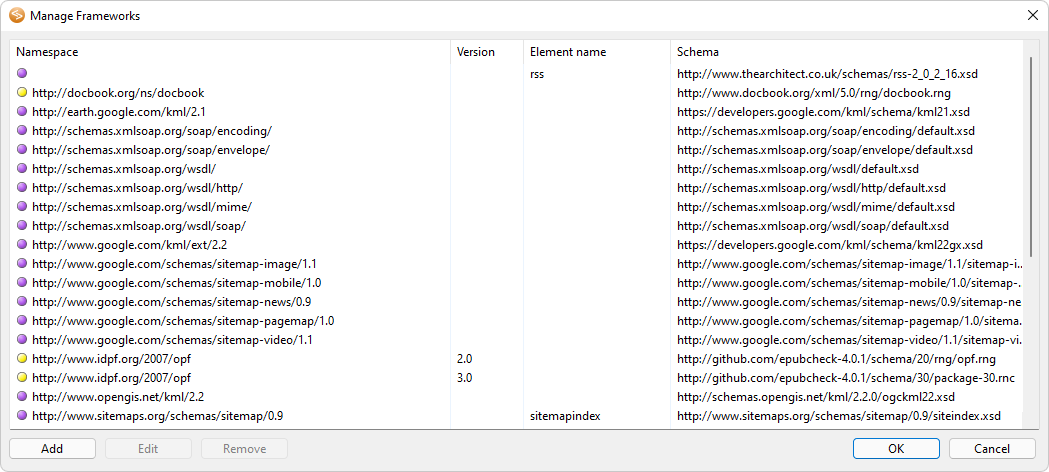
Task: Sort by the Element name column header
Action: [597, 51]
